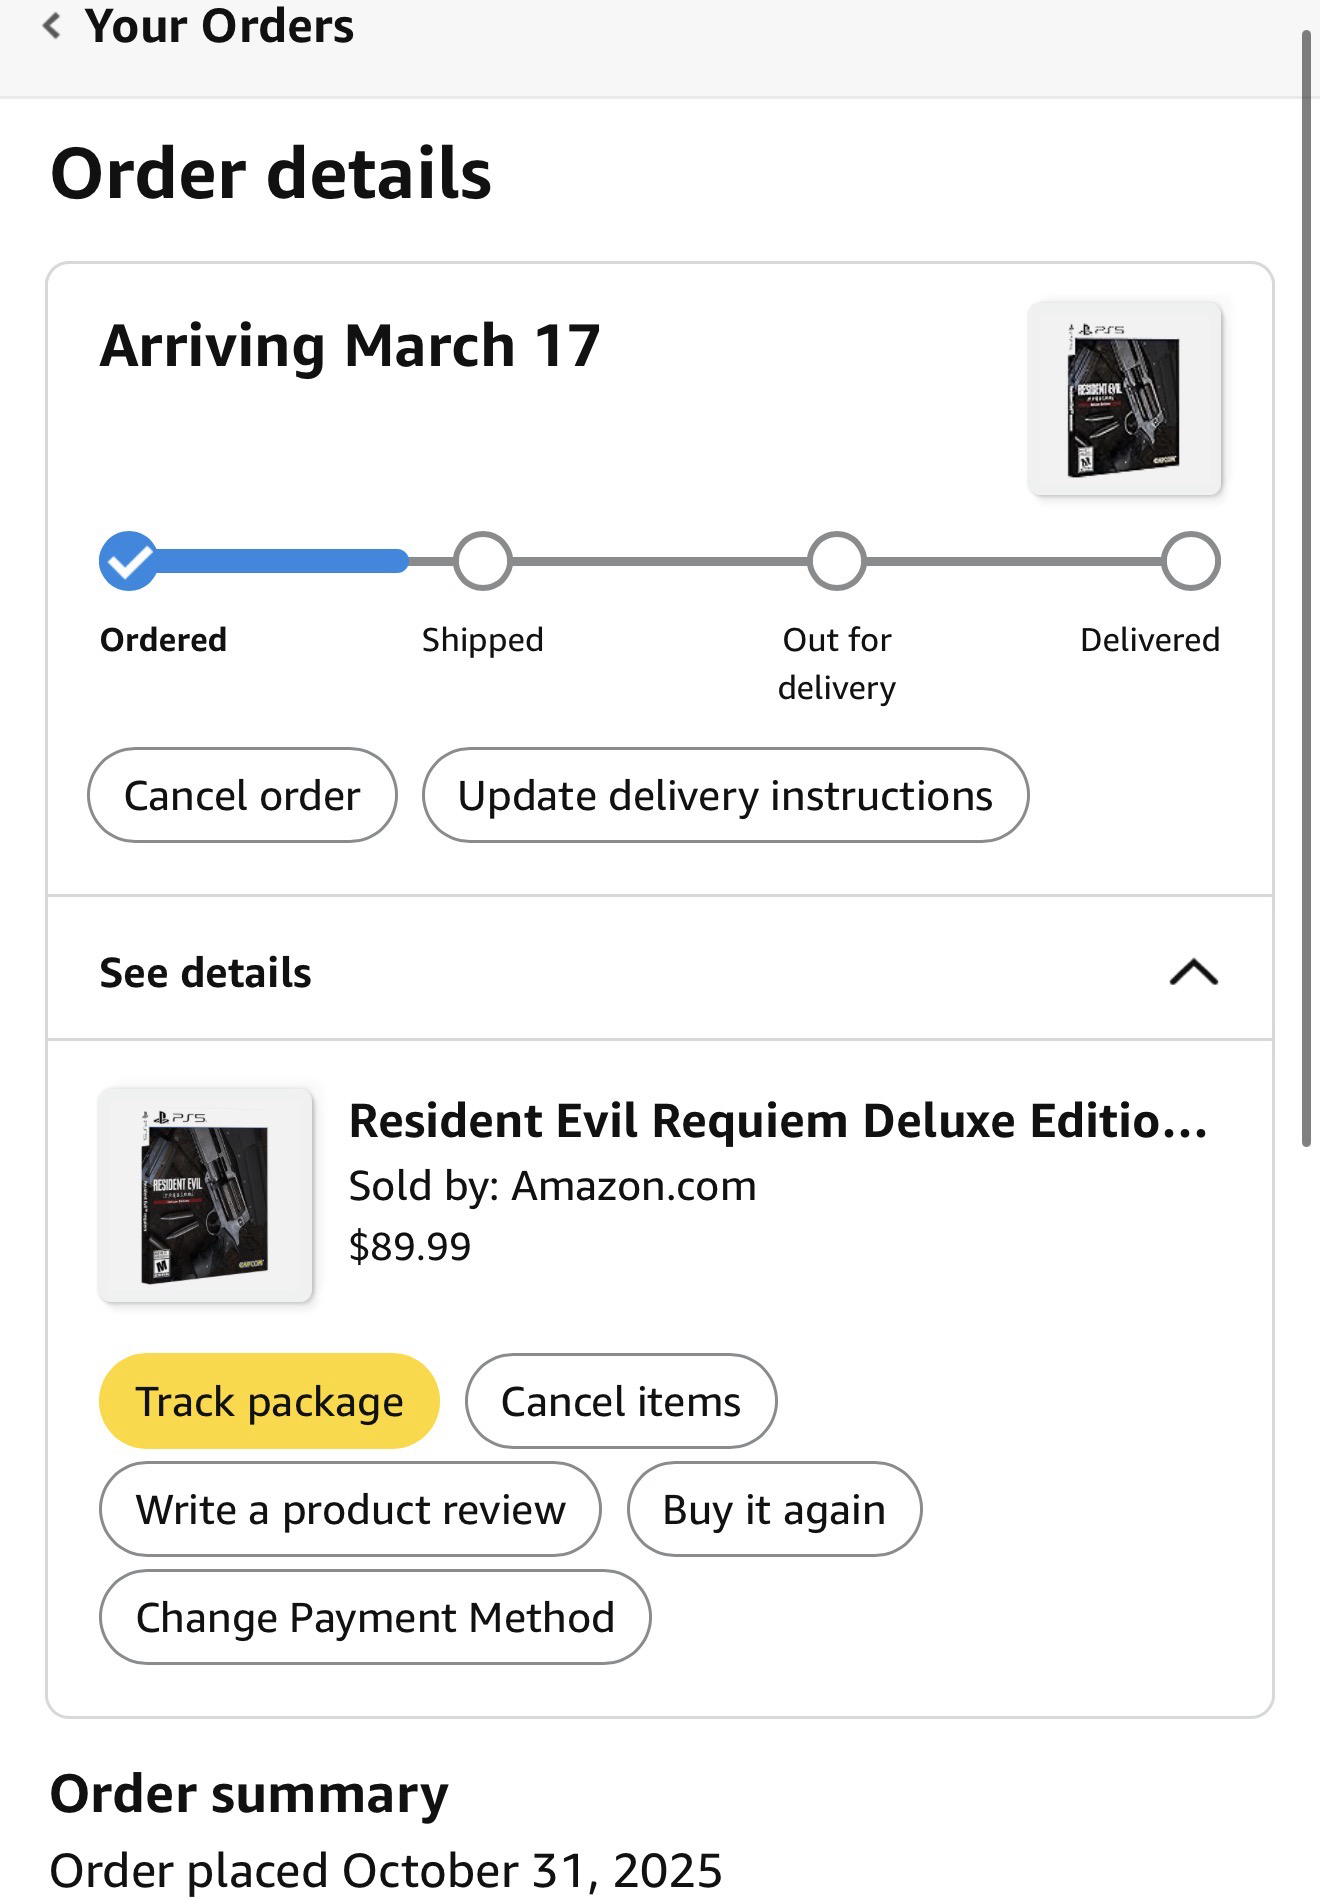Click Buy it again
Viewport: 1320px width, 1899px height.
tap(774, 1509)
